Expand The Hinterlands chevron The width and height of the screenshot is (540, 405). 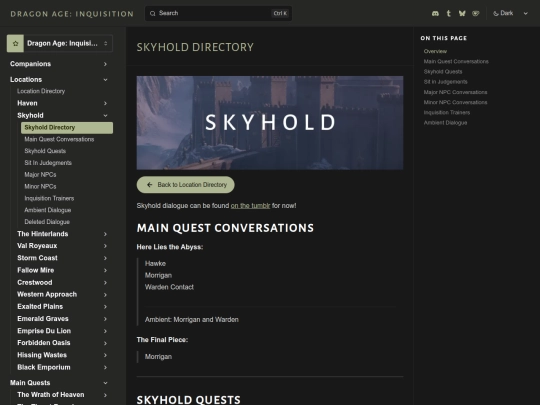pos(105,234)
